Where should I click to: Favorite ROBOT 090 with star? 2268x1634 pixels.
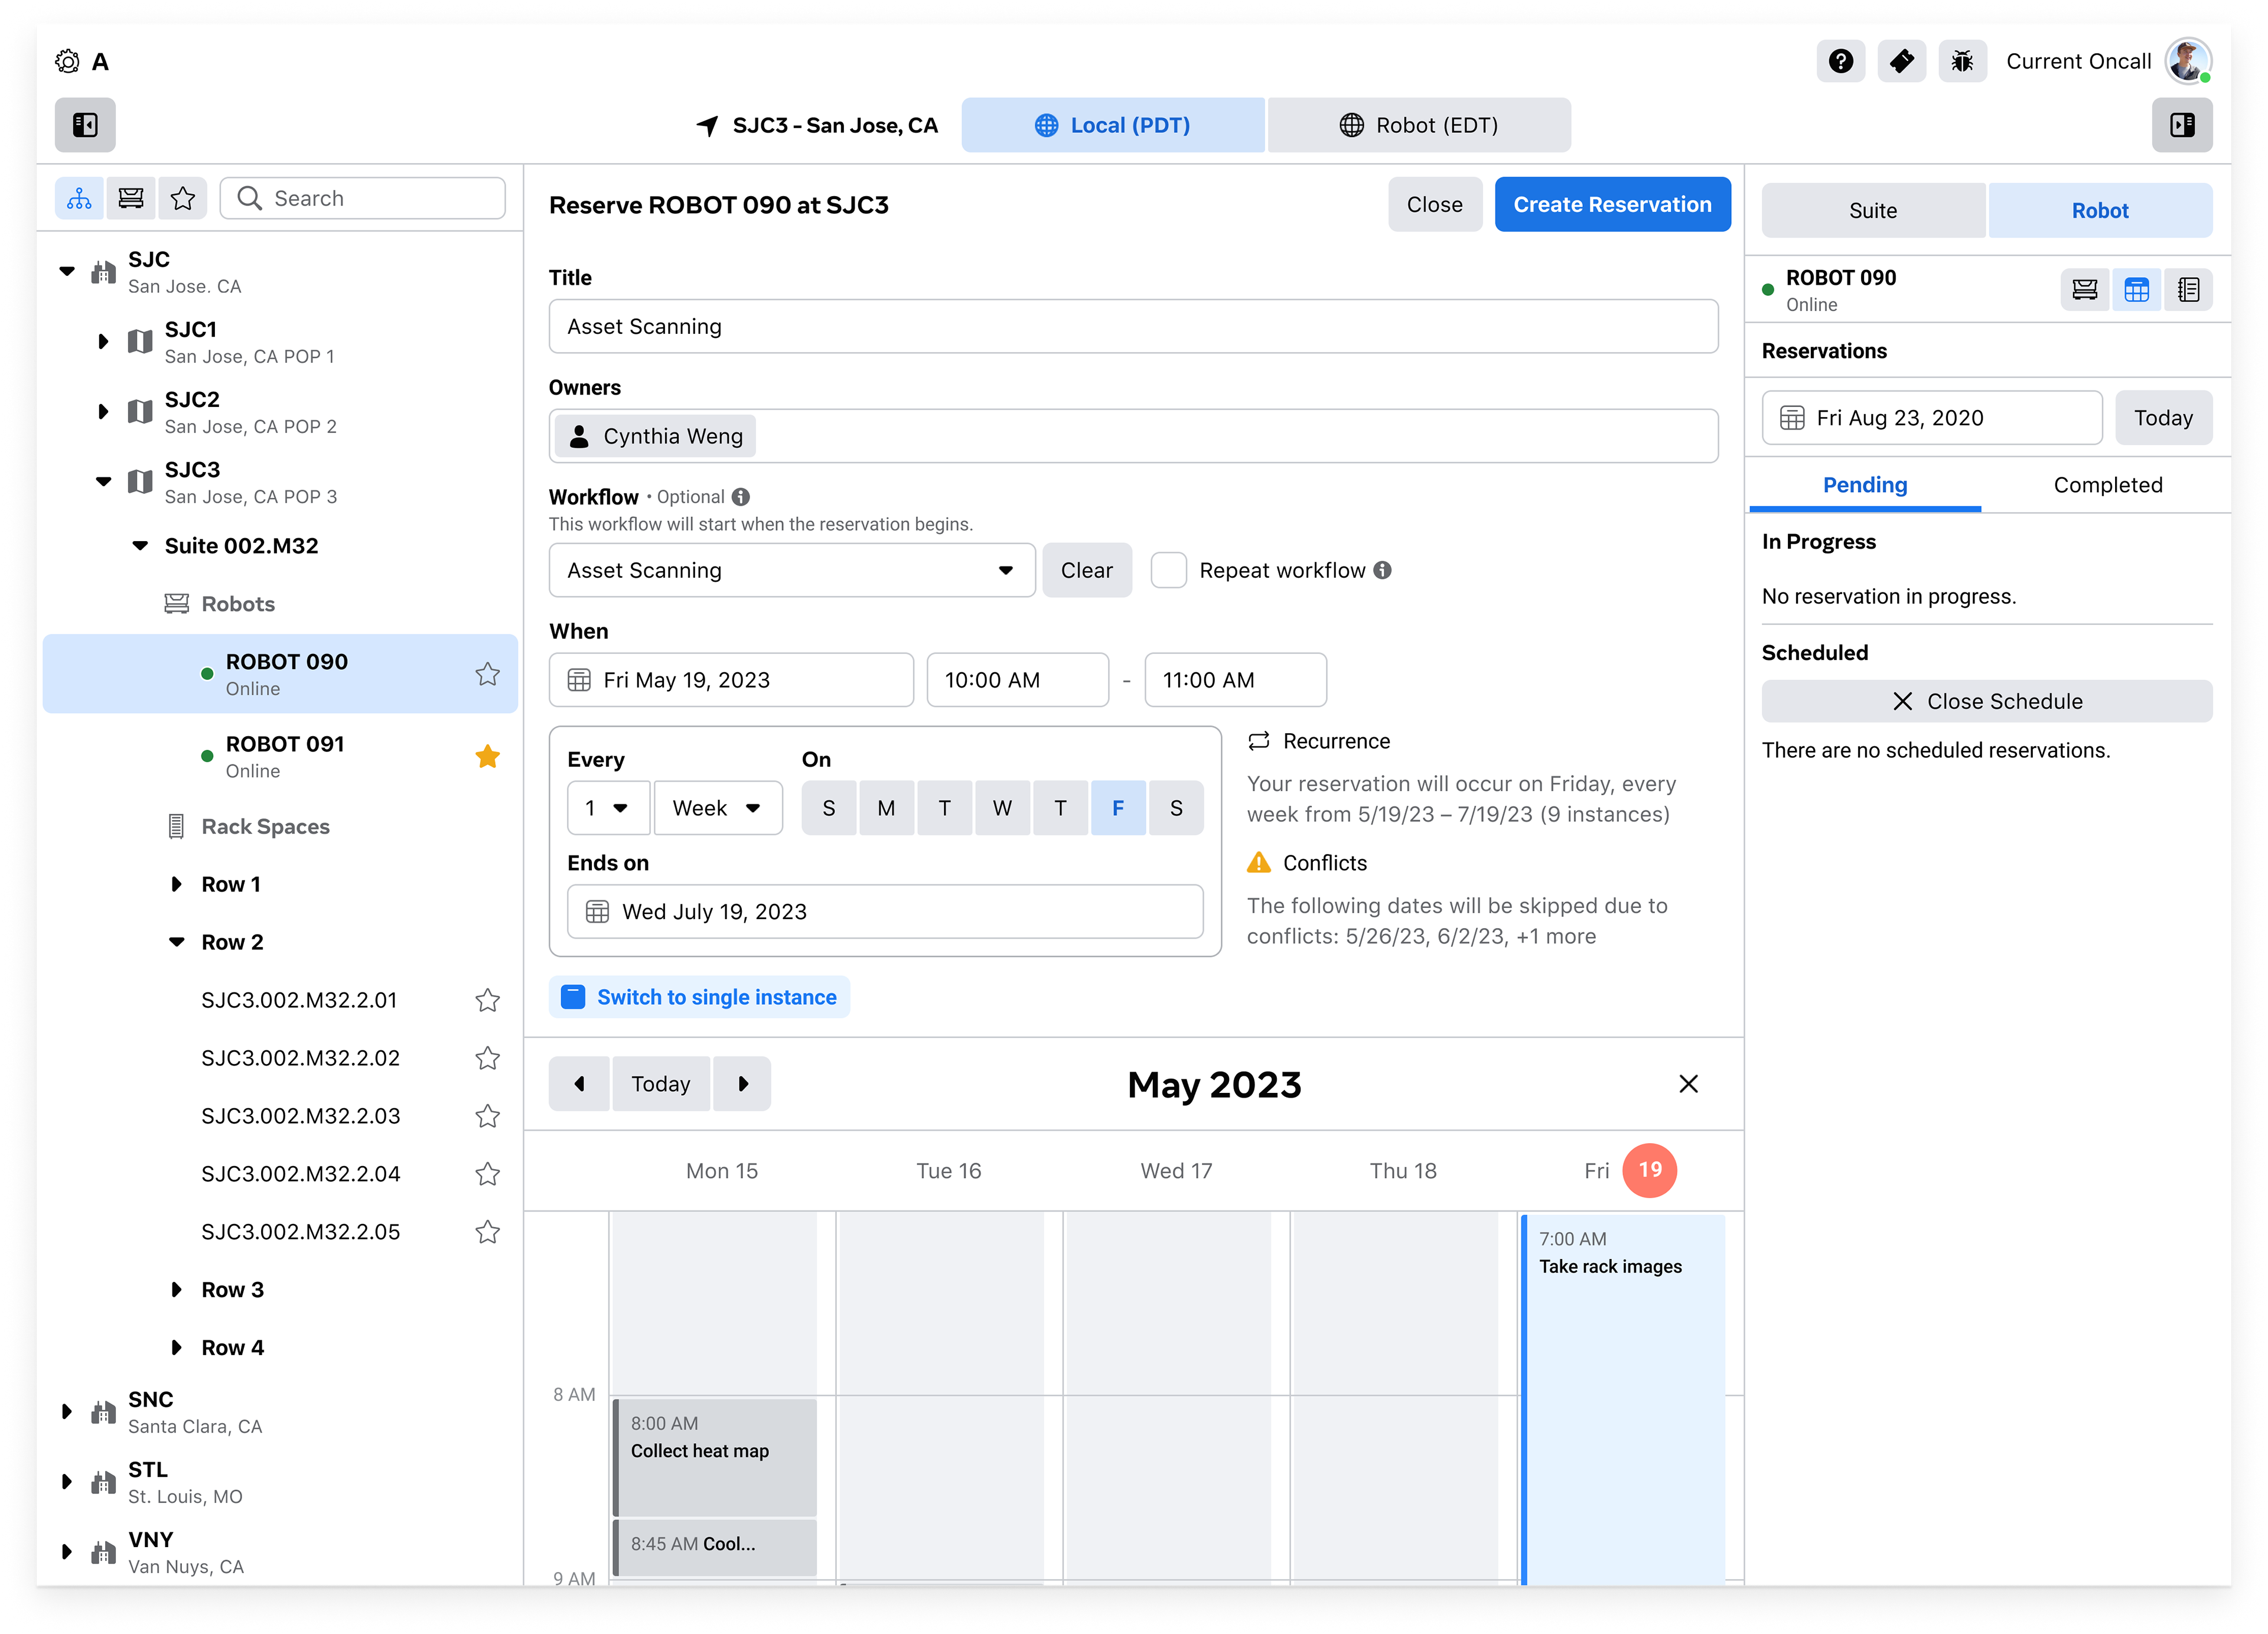tap(488, 674)
